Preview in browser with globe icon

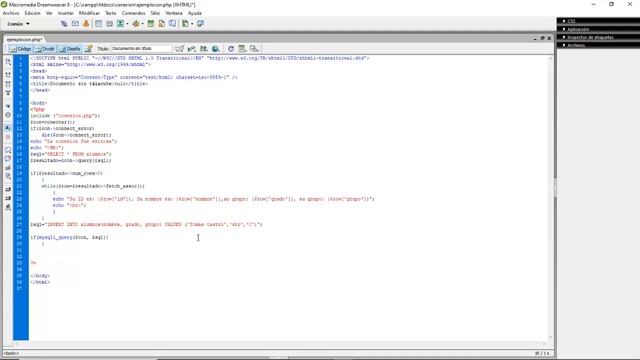click(216, 49)
